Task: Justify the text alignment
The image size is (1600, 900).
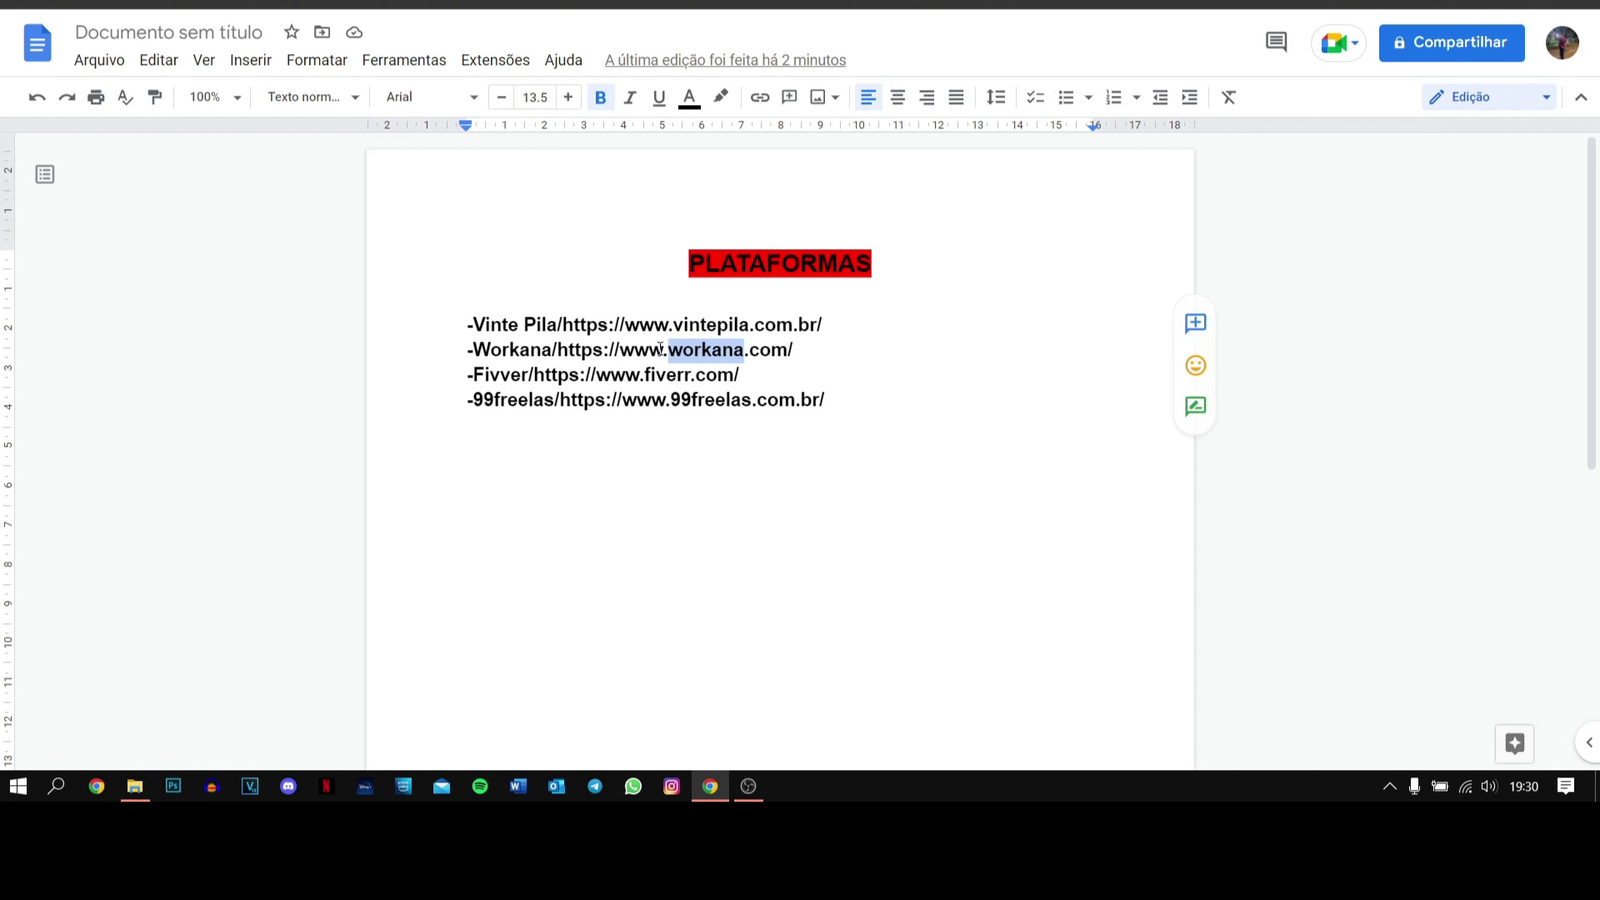Action: coord(956,97)
